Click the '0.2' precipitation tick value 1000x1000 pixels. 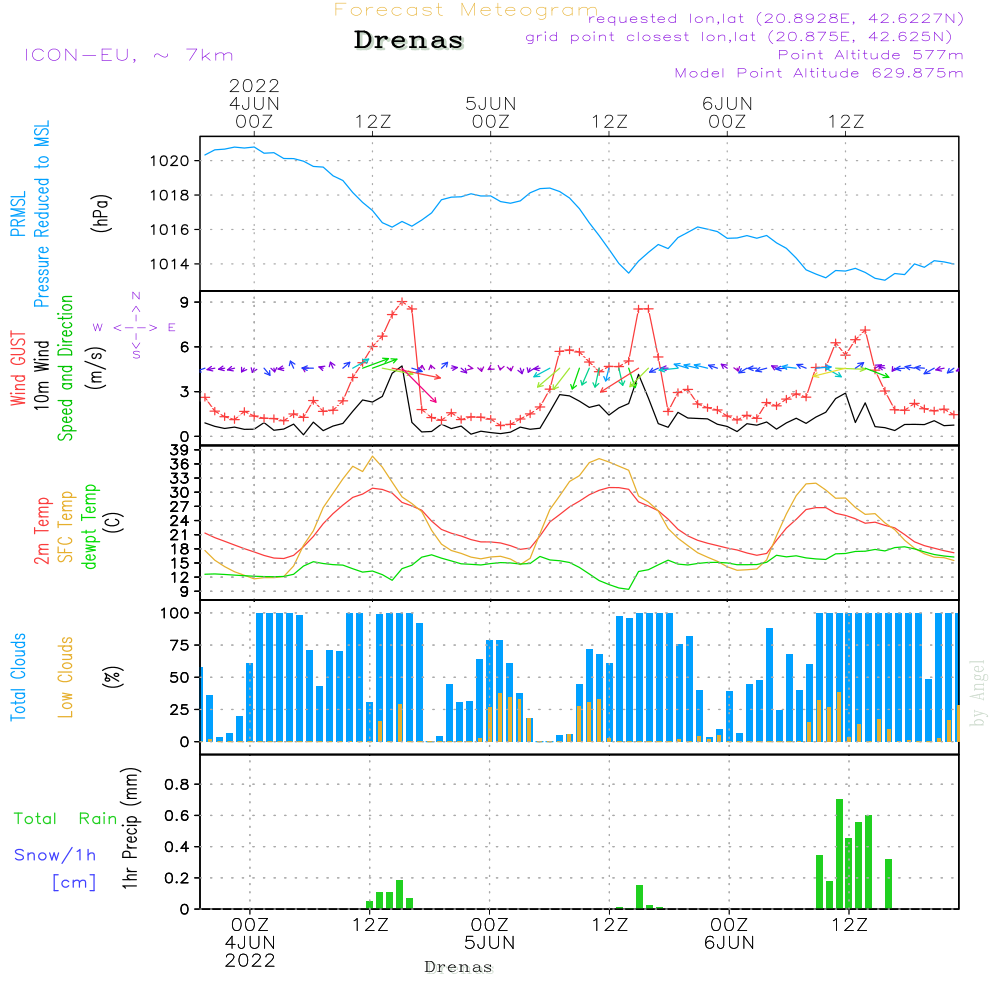coord(177,879)
